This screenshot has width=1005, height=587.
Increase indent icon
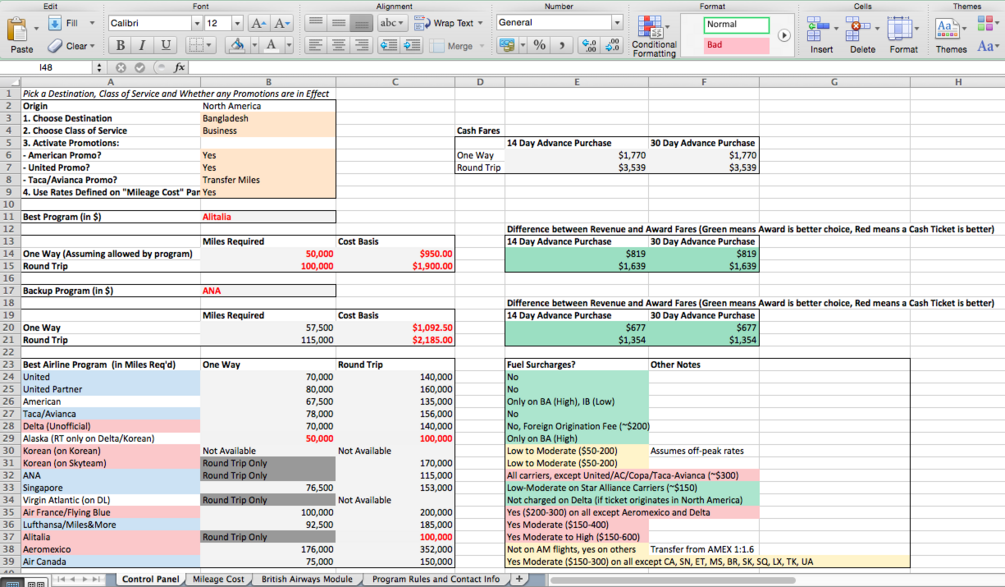[411, 45]
